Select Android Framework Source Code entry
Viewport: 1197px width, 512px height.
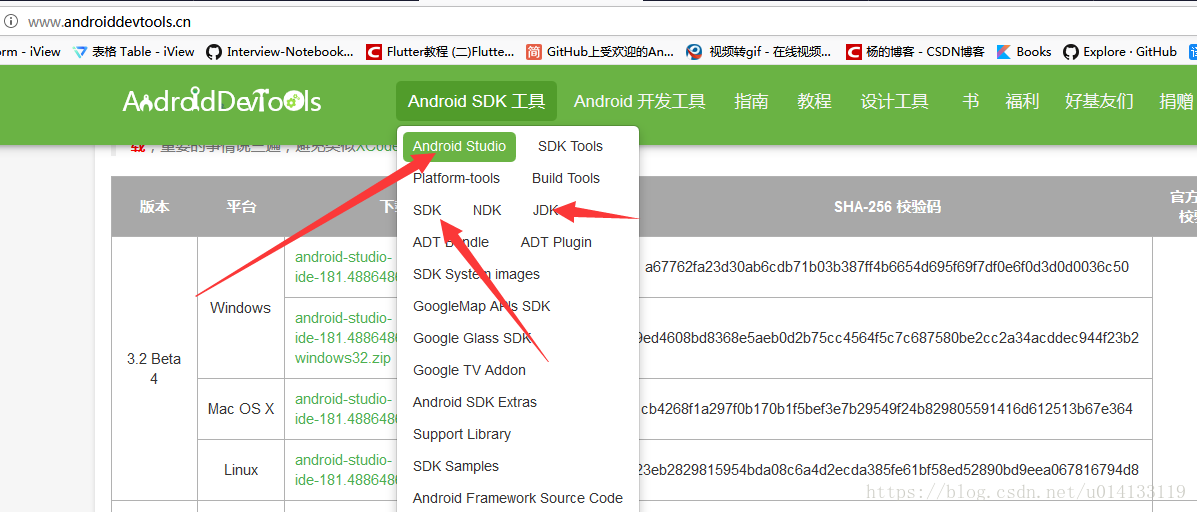518,499
